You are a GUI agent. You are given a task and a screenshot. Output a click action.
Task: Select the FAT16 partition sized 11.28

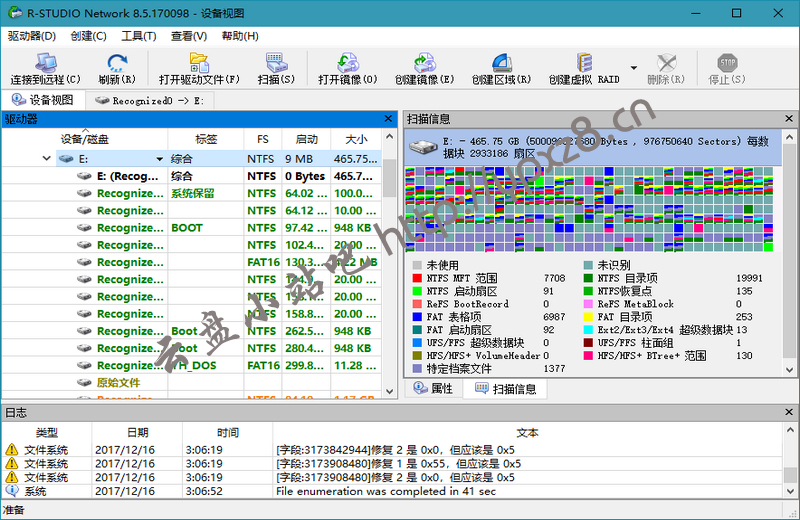191,365
